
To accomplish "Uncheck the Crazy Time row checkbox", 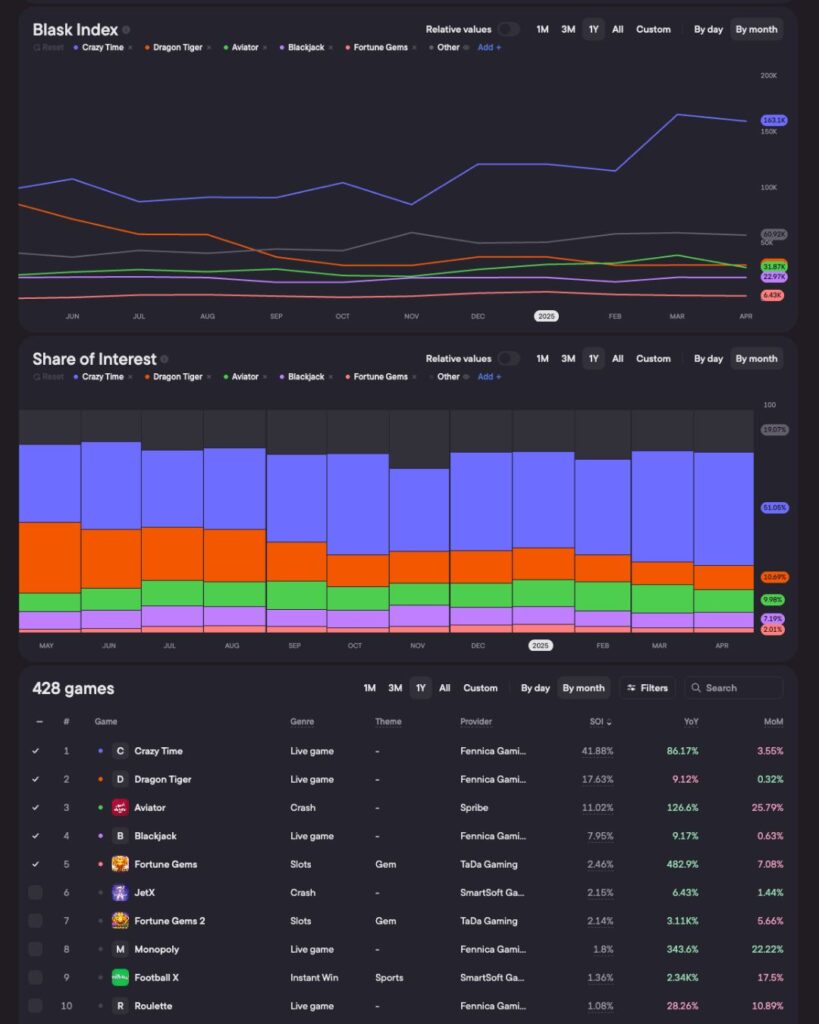I will [x=36, y=751].
